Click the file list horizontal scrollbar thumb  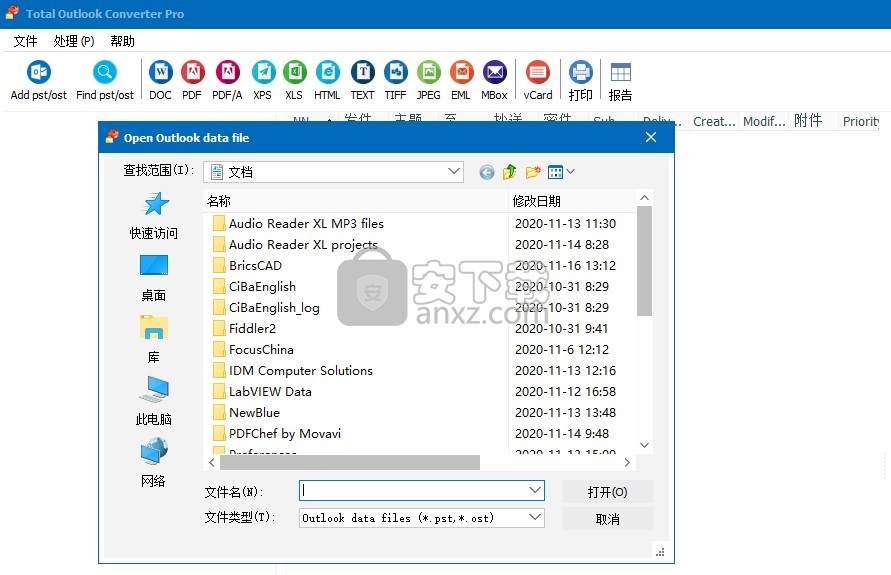coord(349,462)
